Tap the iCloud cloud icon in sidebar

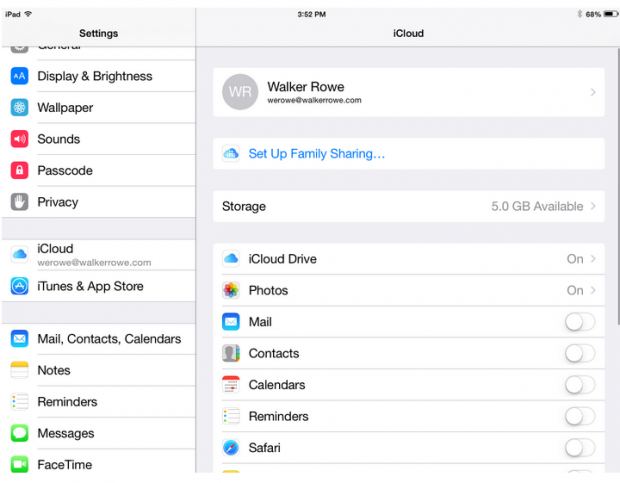tap(19, 255)
